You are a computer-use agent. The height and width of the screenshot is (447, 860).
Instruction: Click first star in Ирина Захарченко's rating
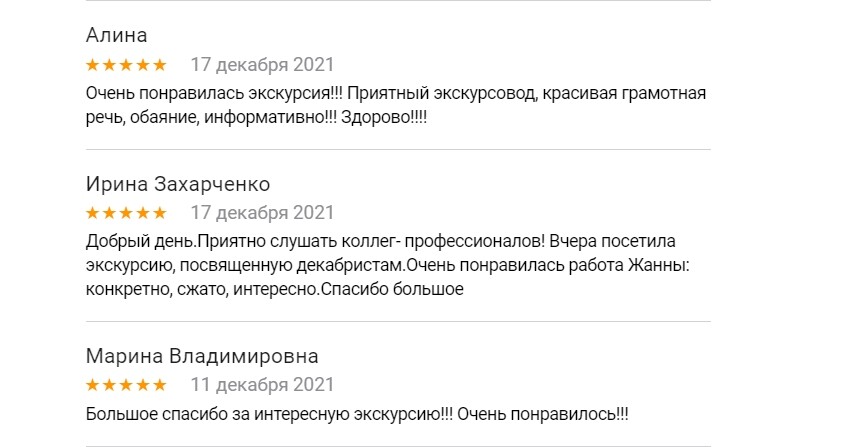pyautogui.click(x=93, y=213)
